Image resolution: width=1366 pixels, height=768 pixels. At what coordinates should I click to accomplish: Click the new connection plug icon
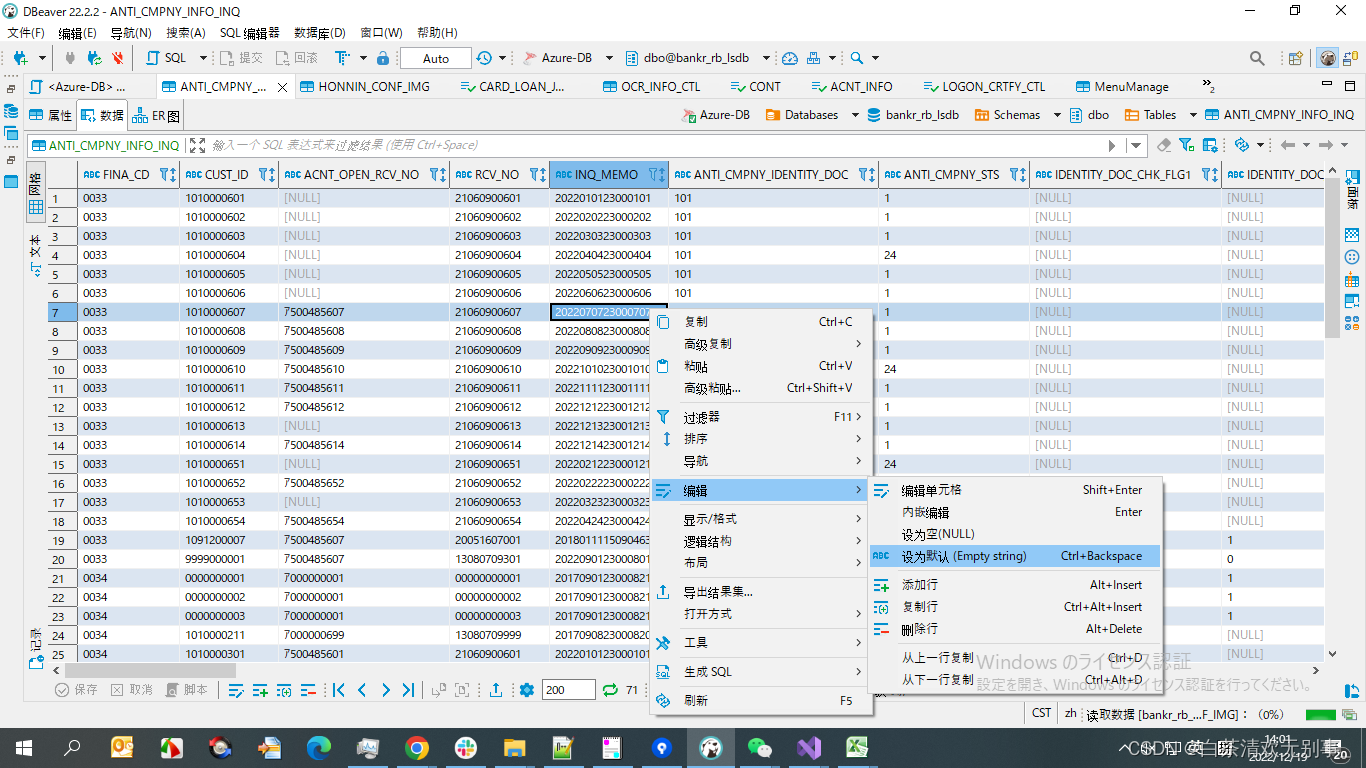pos(20,58)
